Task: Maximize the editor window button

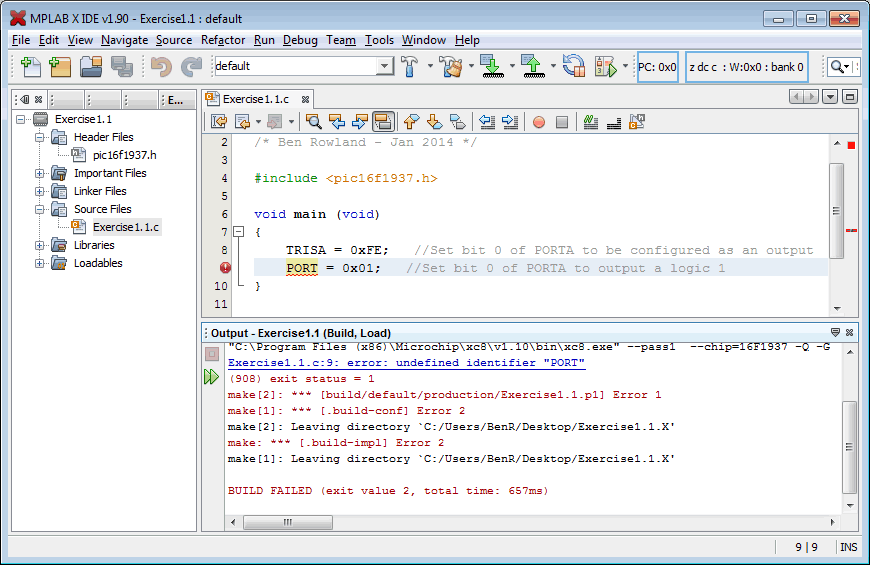Action: coord(849,97)
